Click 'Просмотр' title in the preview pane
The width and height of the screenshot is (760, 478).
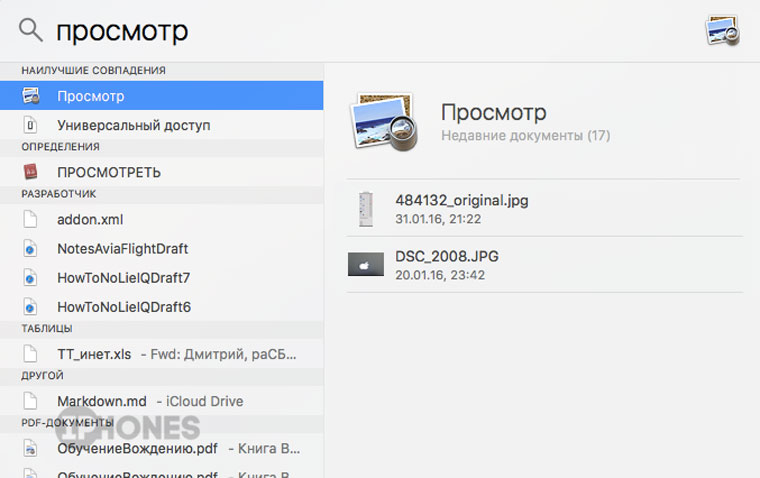click(x=493, y=113)
